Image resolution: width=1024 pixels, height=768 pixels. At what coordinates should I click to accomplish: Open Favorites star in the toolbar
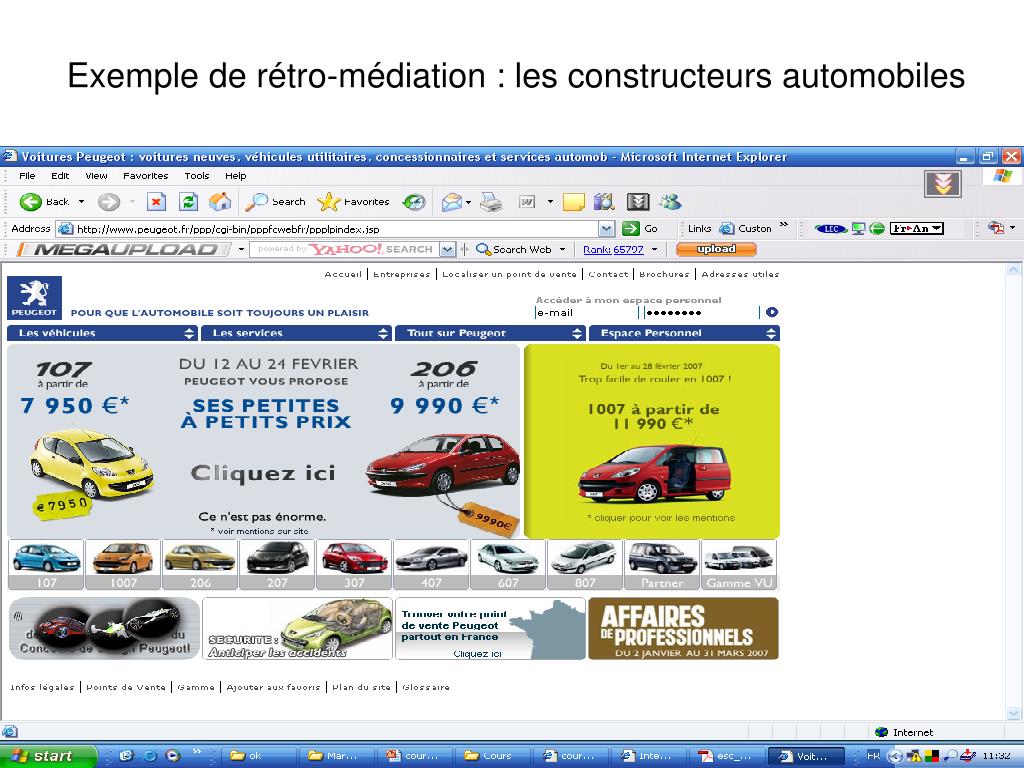(353, 202)
